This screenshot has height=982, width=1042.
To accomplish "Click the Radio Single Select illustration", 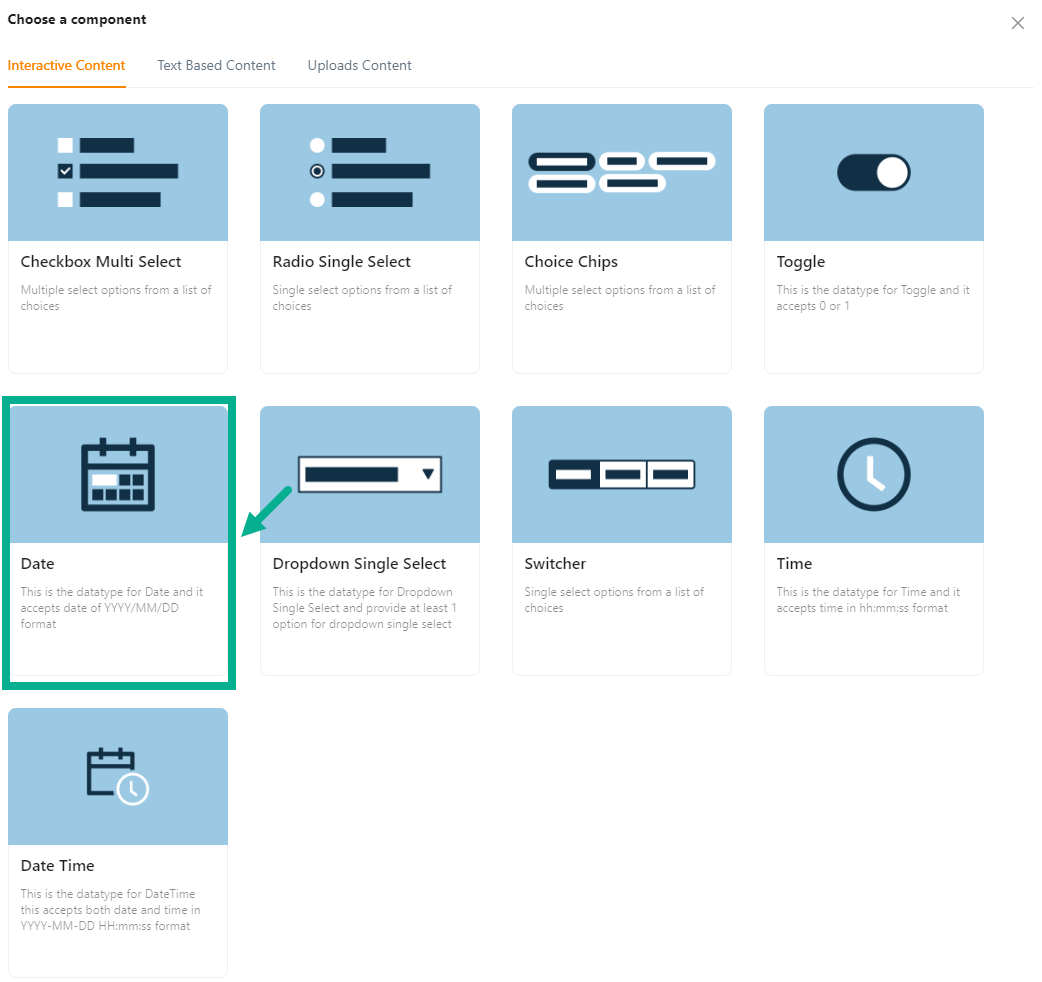I will [369, 172].
